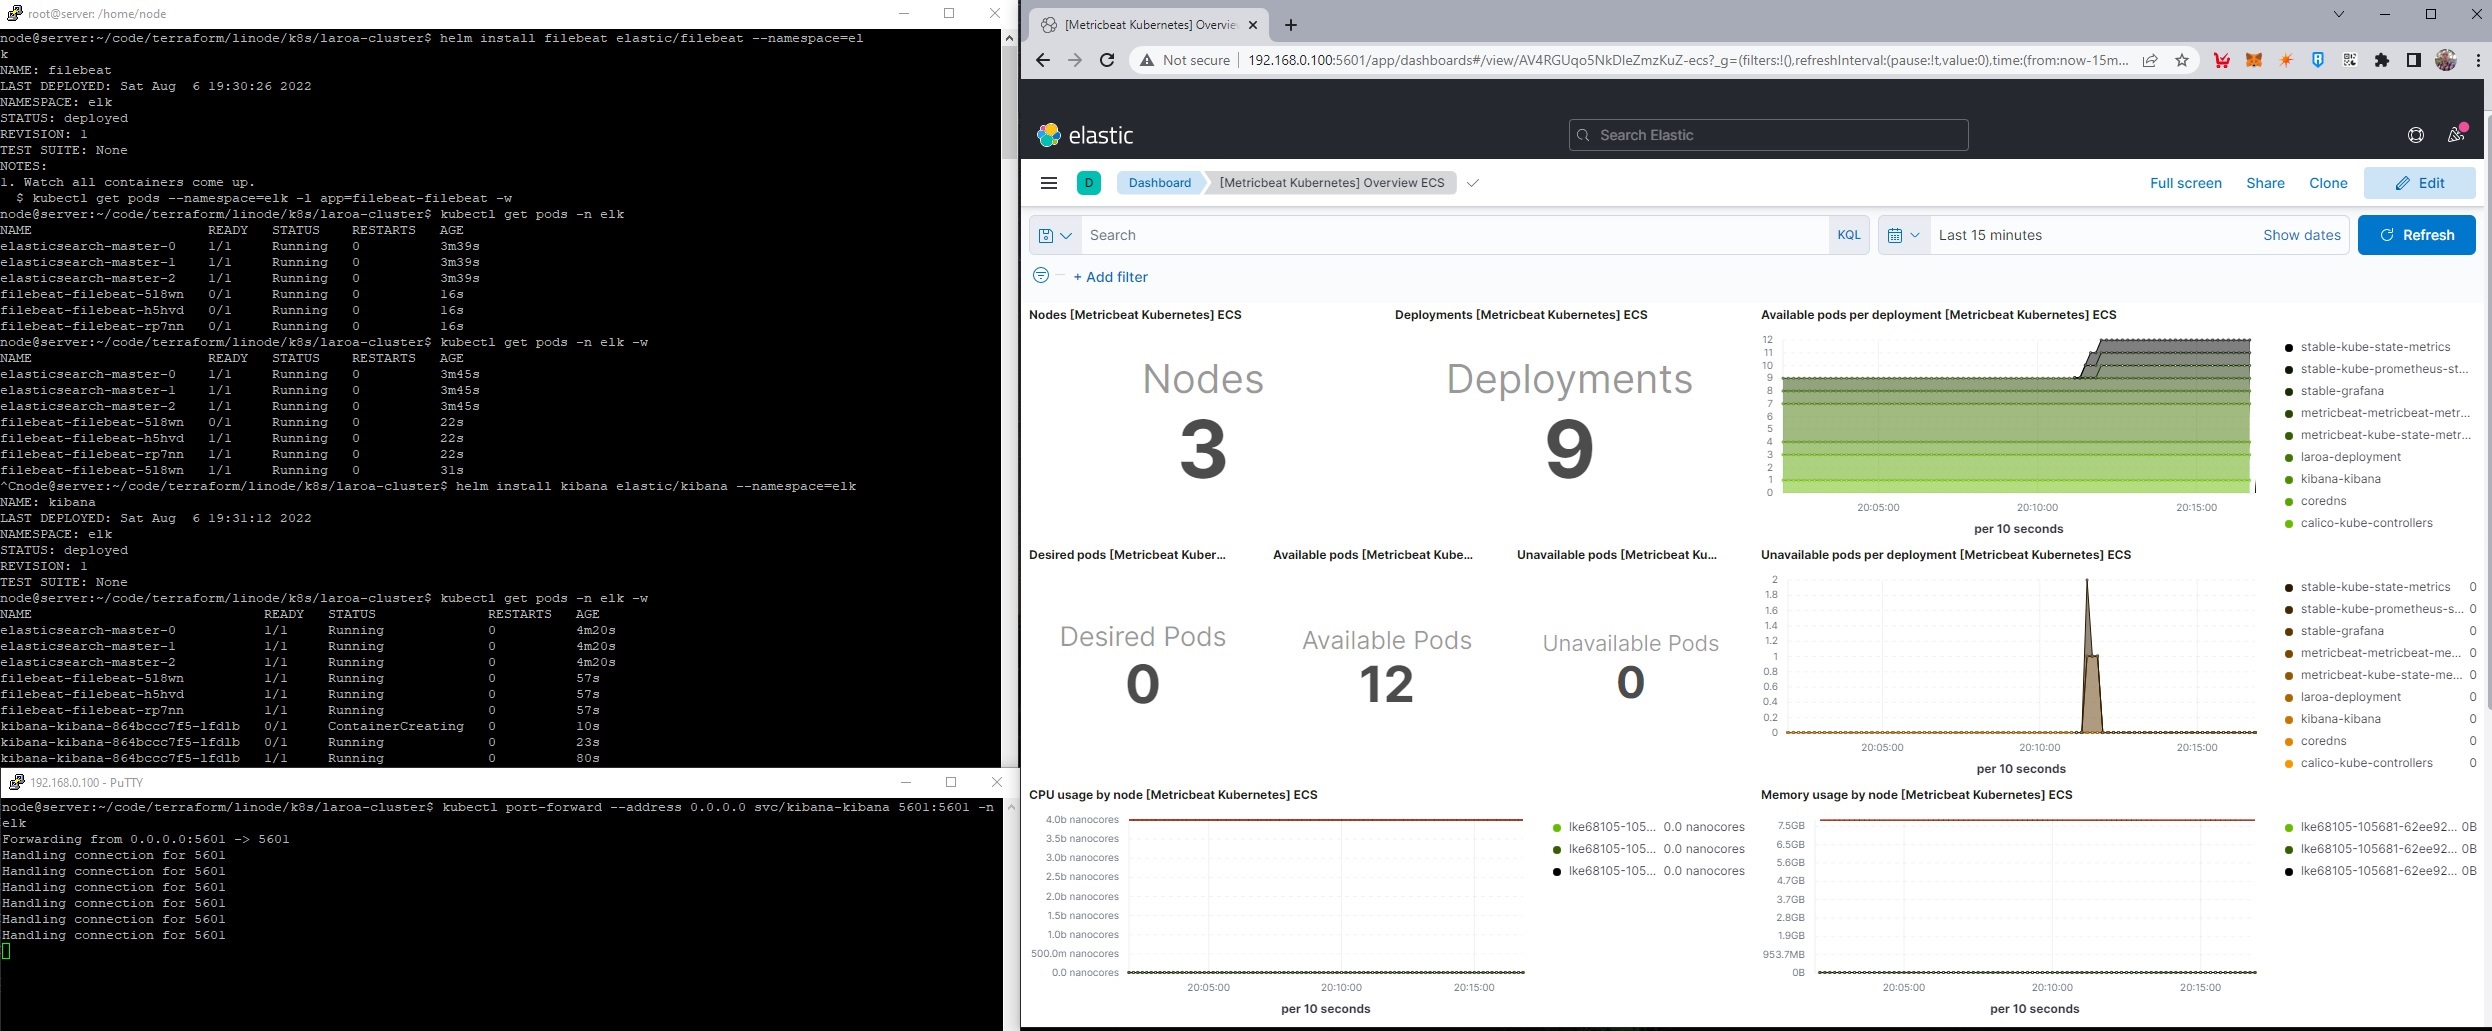
Task: Click the KQL query Search input
Action: coord(1456,235)
